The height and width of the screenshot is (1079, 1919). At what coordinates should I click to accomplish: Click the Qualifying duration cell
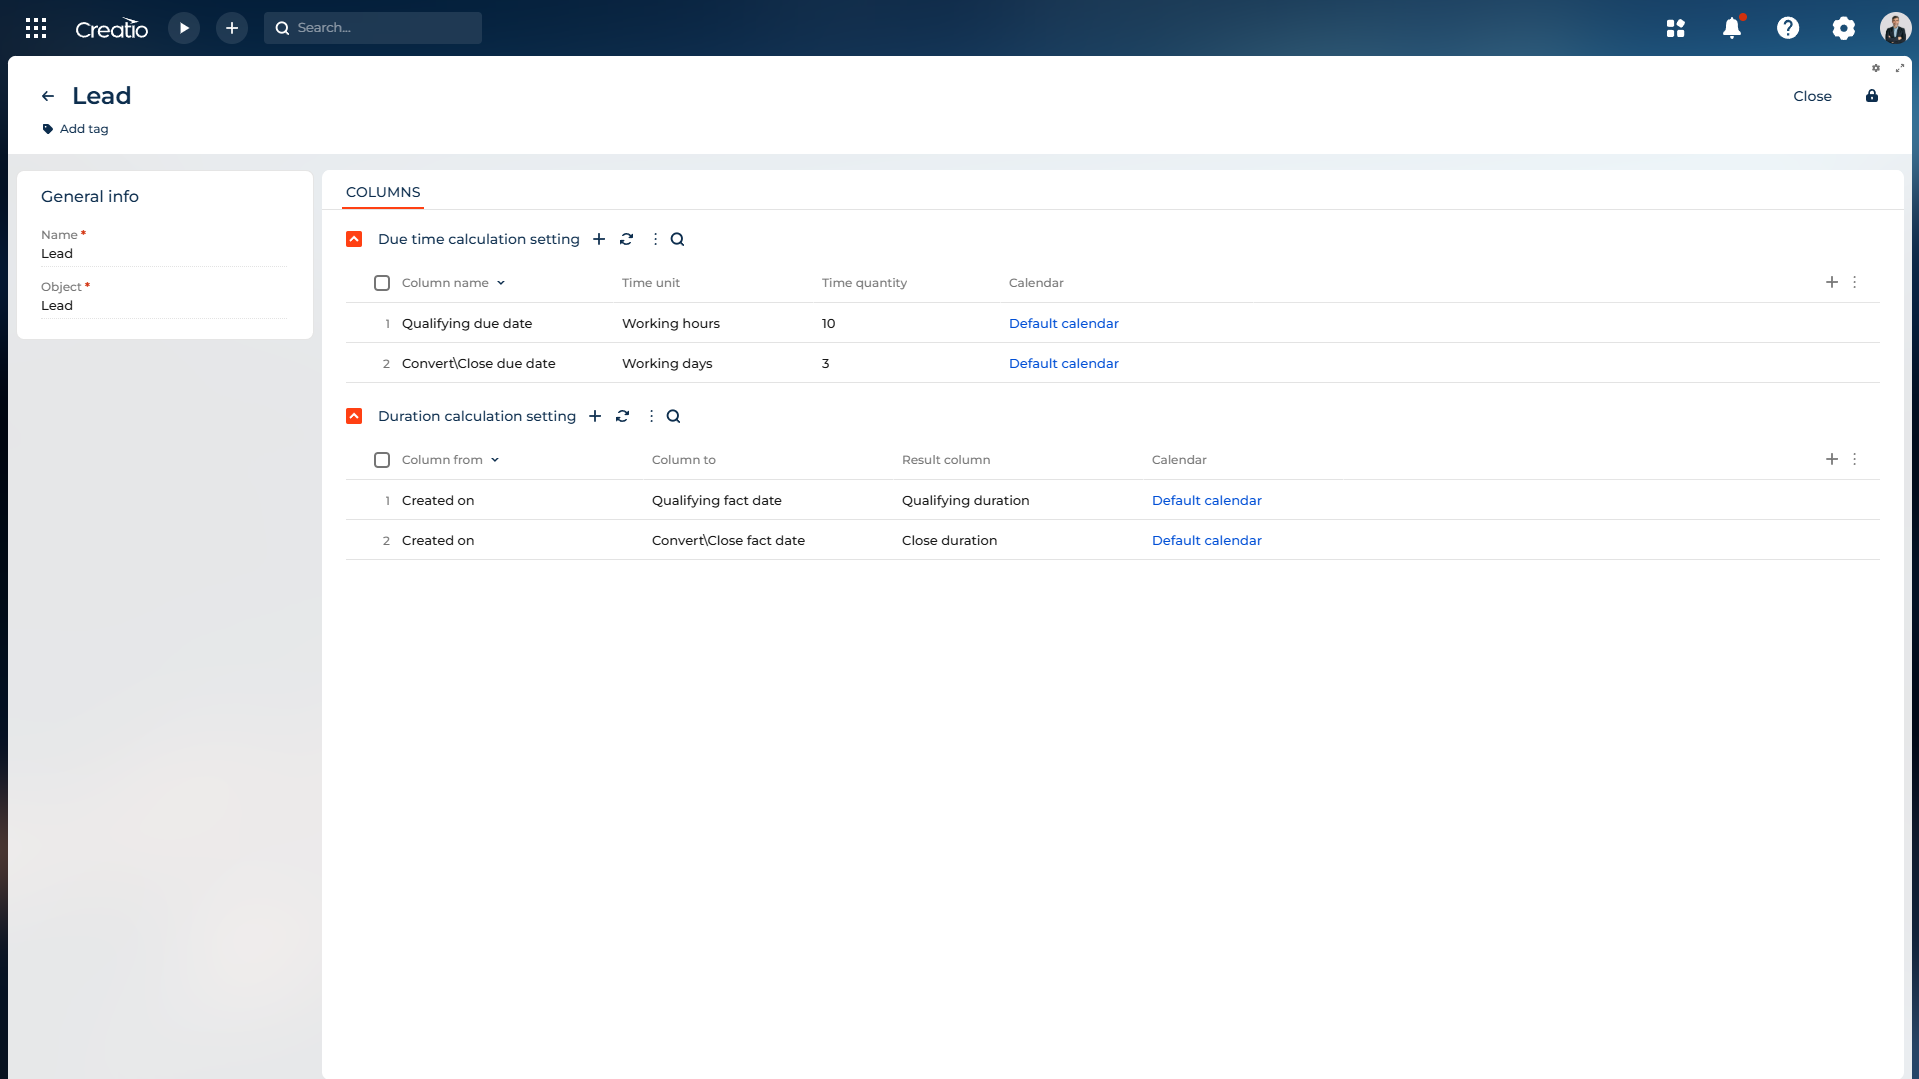click(x=966, y=500)
